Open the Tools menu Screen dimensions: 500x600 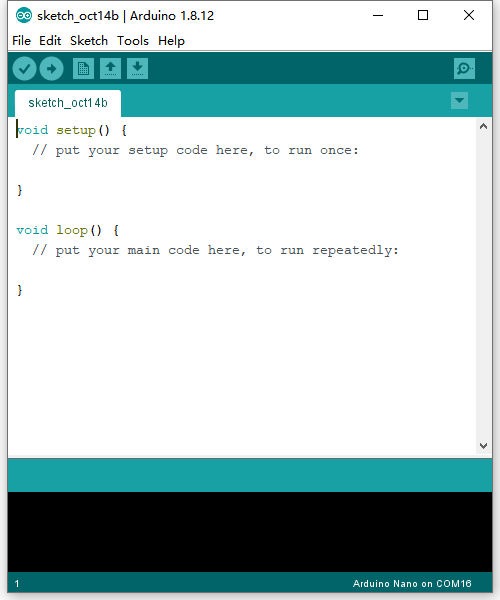click(x=133, y=41)
